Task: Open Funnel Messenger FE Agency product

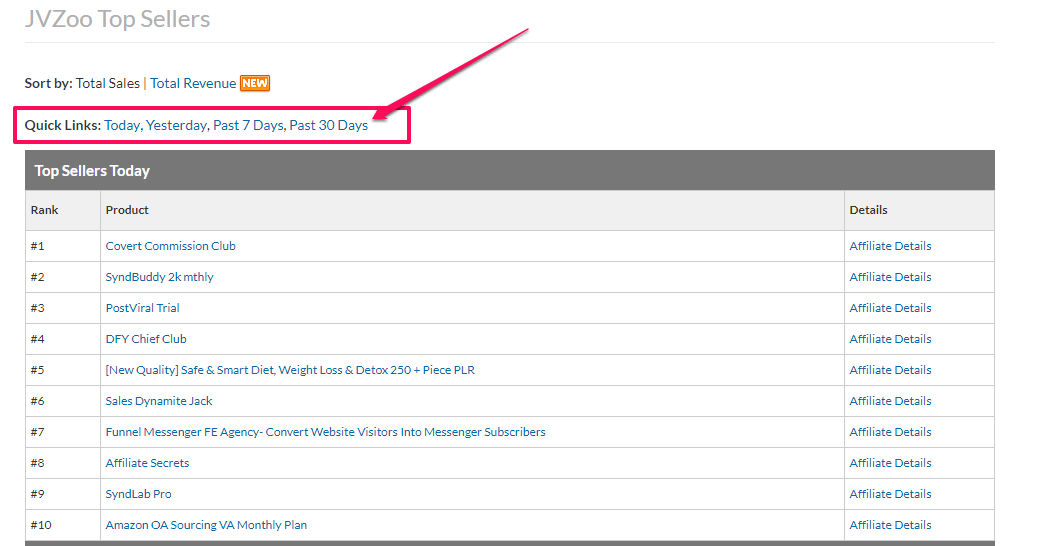Action: (x=325, y=432)
